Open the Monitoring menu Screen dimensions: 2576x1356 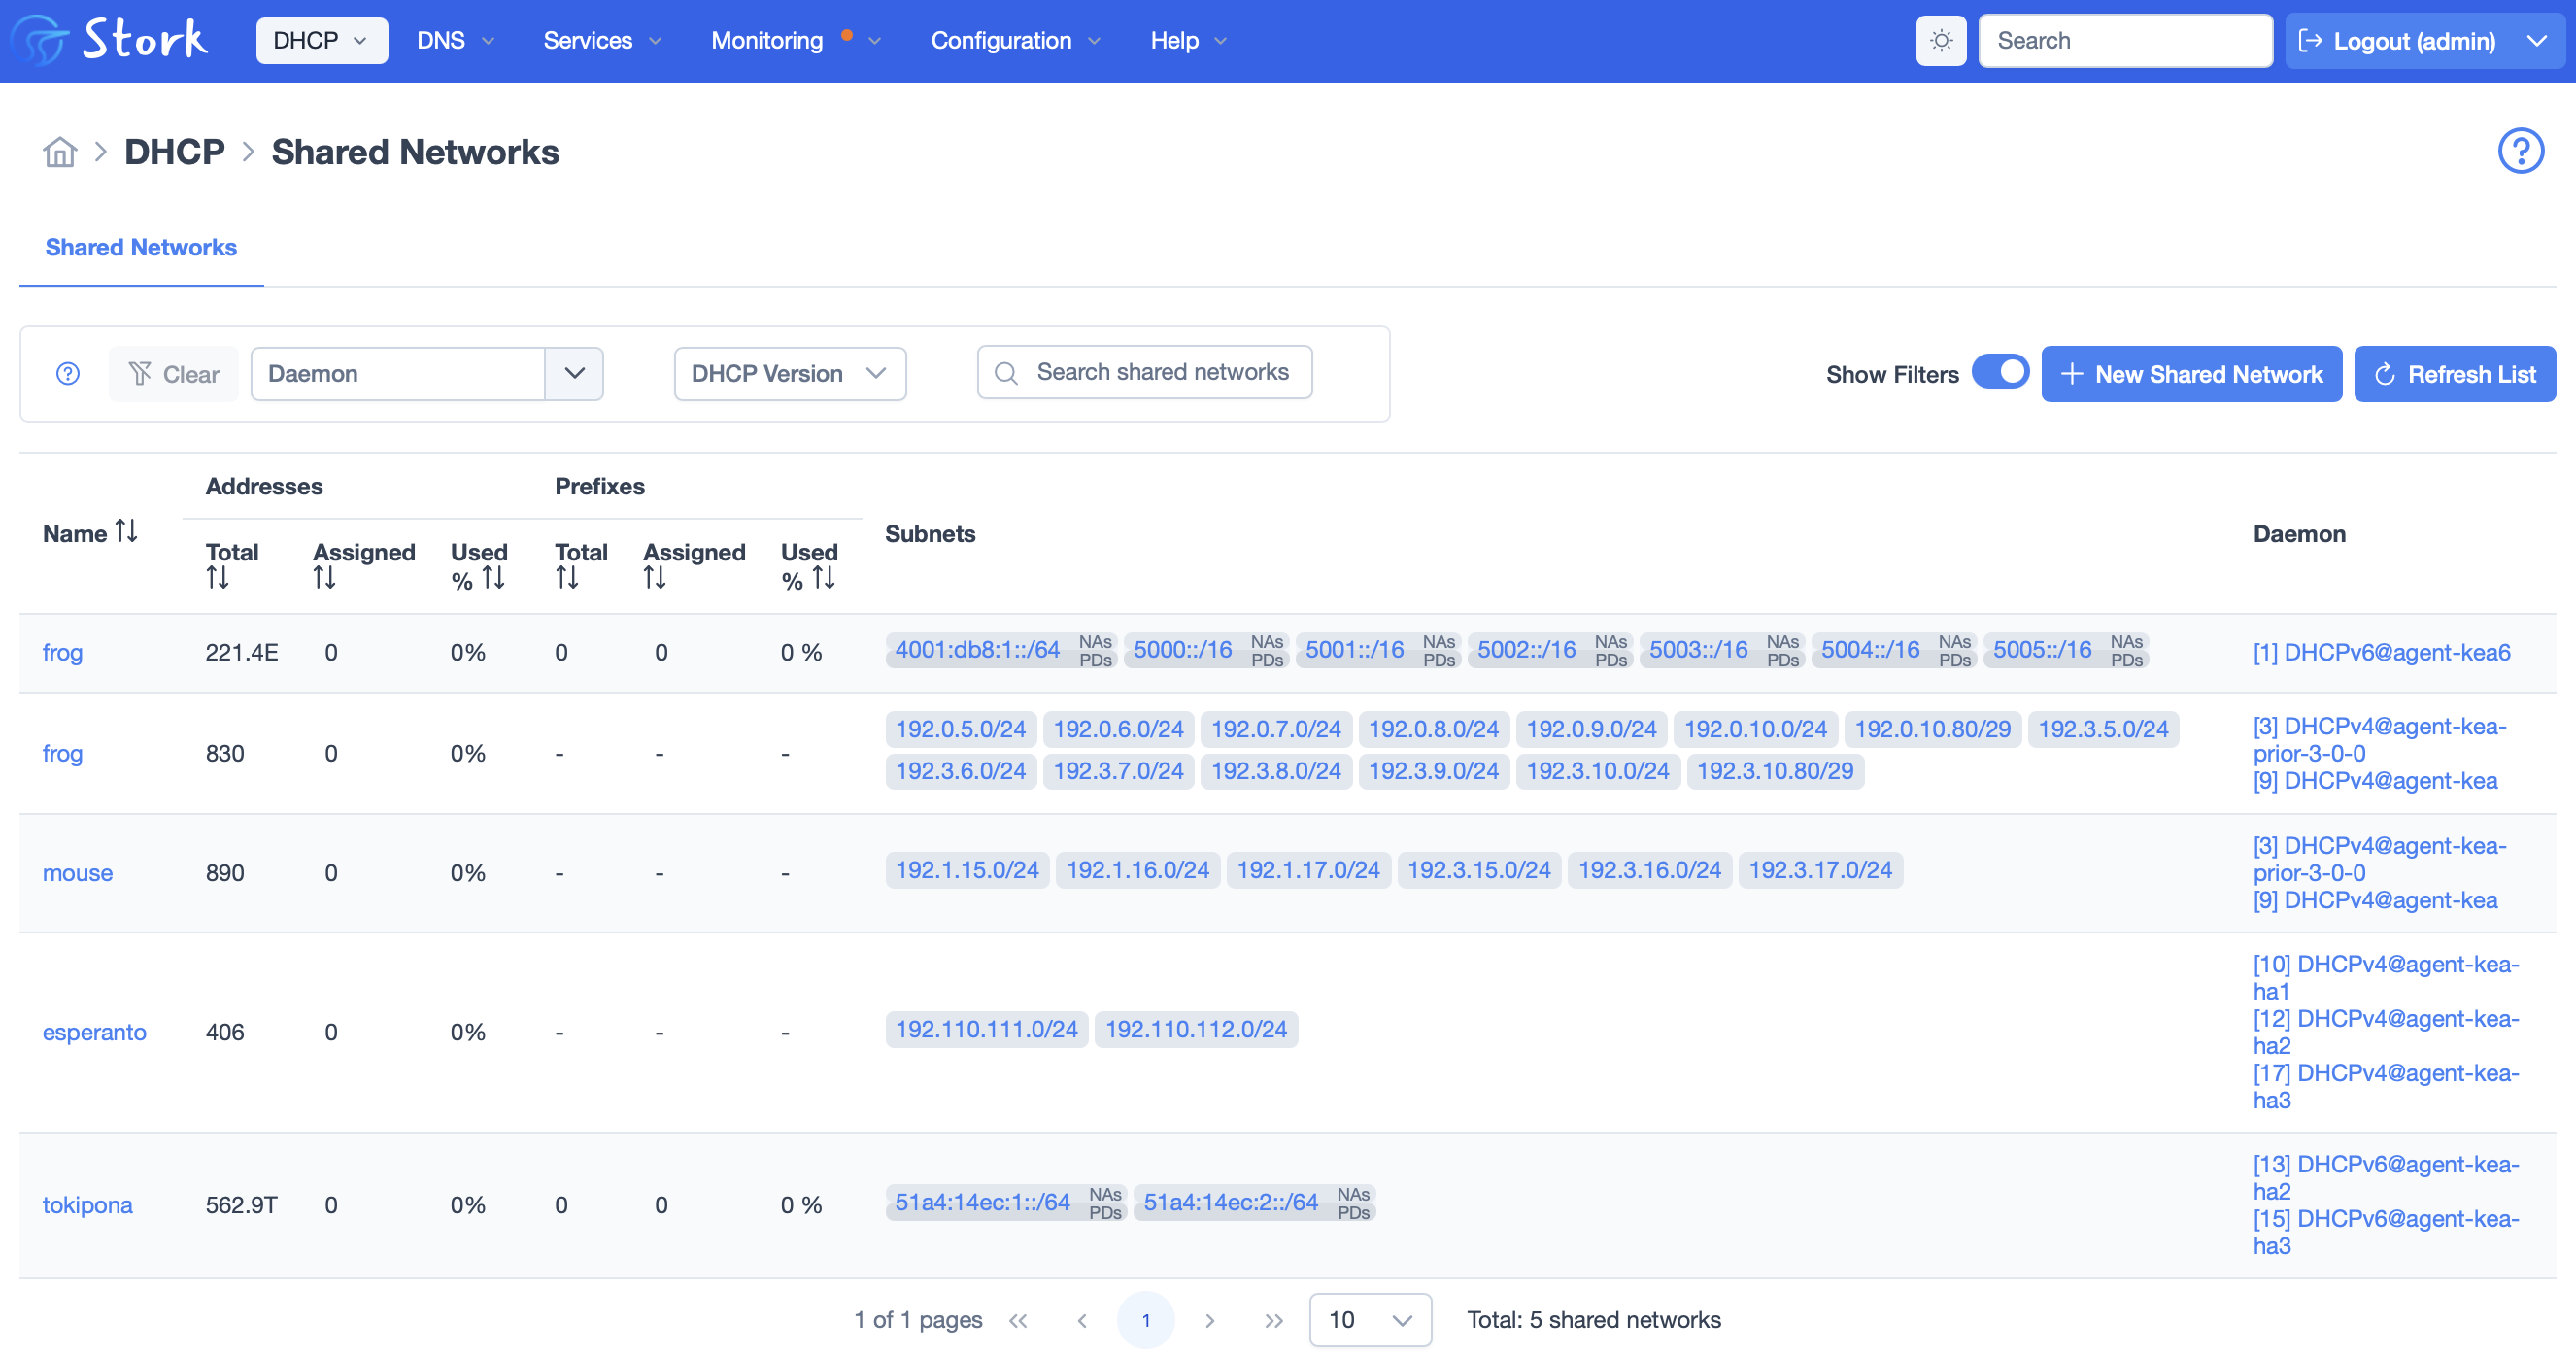click(x=767, y=40)
